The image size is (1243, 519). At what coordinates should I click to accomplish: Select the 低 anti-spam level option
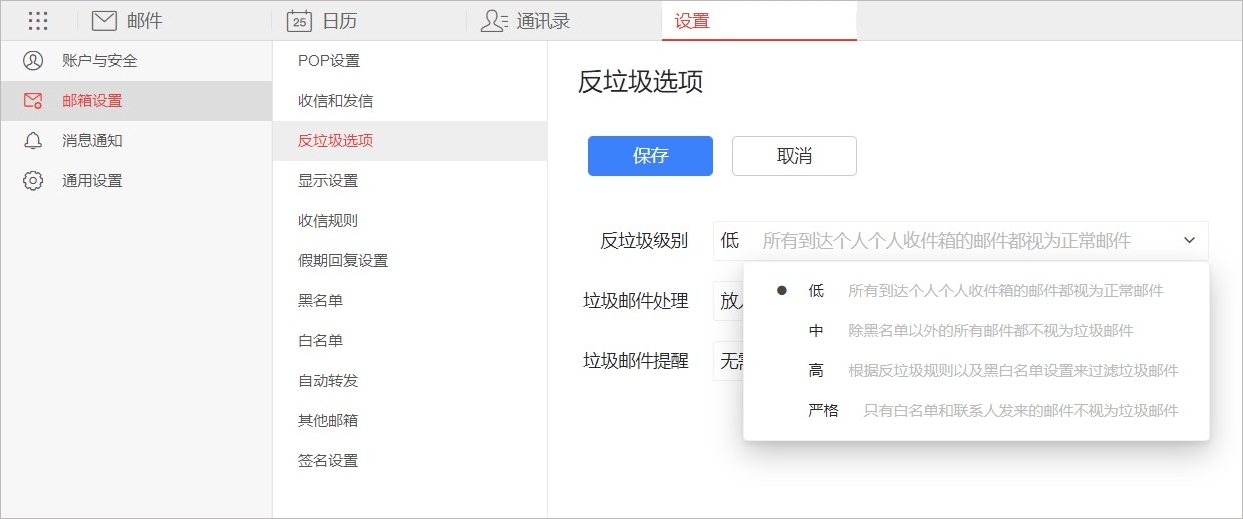[x=816, y=291]
